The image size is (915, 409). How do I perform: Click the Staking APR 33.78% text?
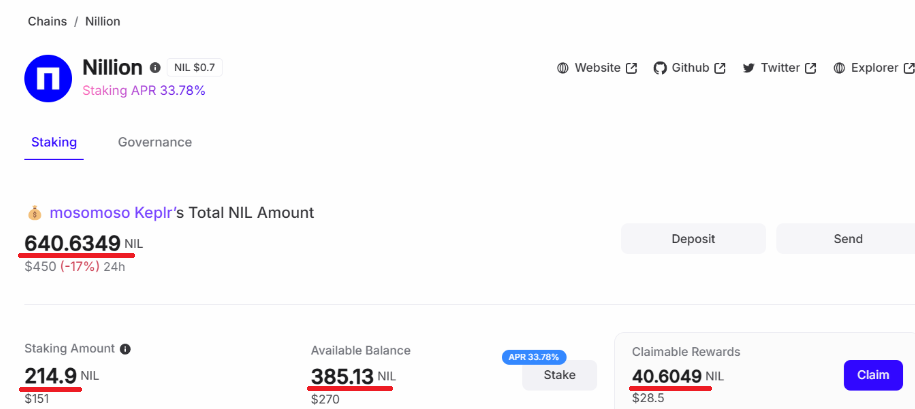[144, 91]
